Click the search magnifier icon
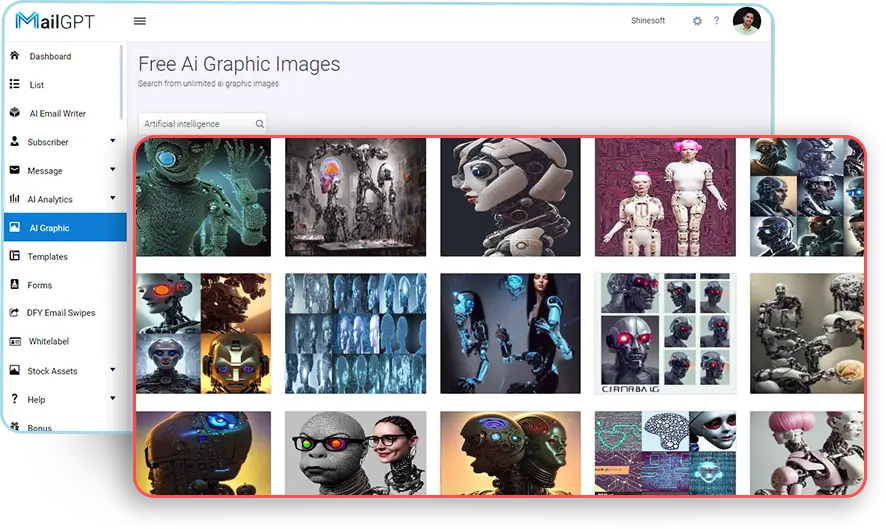Screen dimensions: 886x529 pyautogui.click(x=259, y=124)
